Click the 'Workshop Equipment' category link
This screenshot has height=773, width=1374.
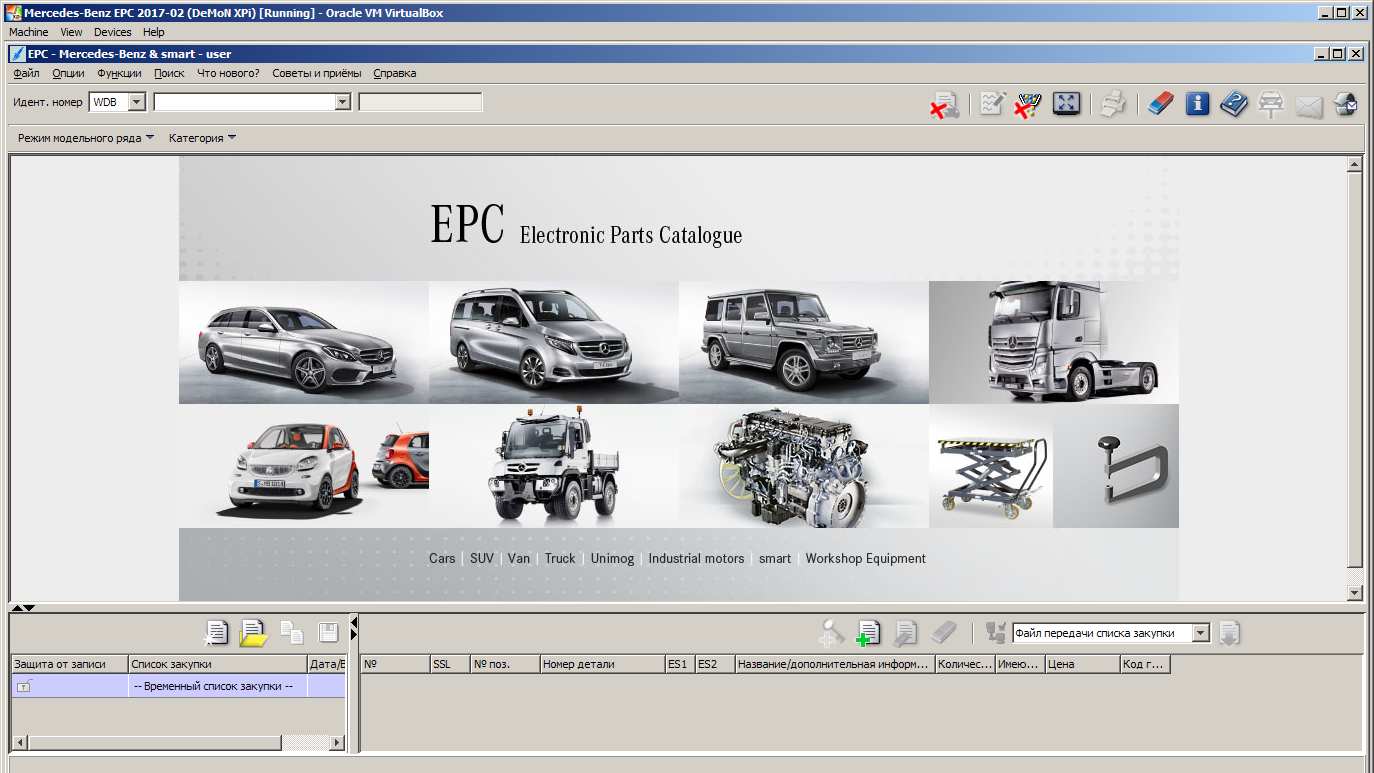click(x=866, y=559)
